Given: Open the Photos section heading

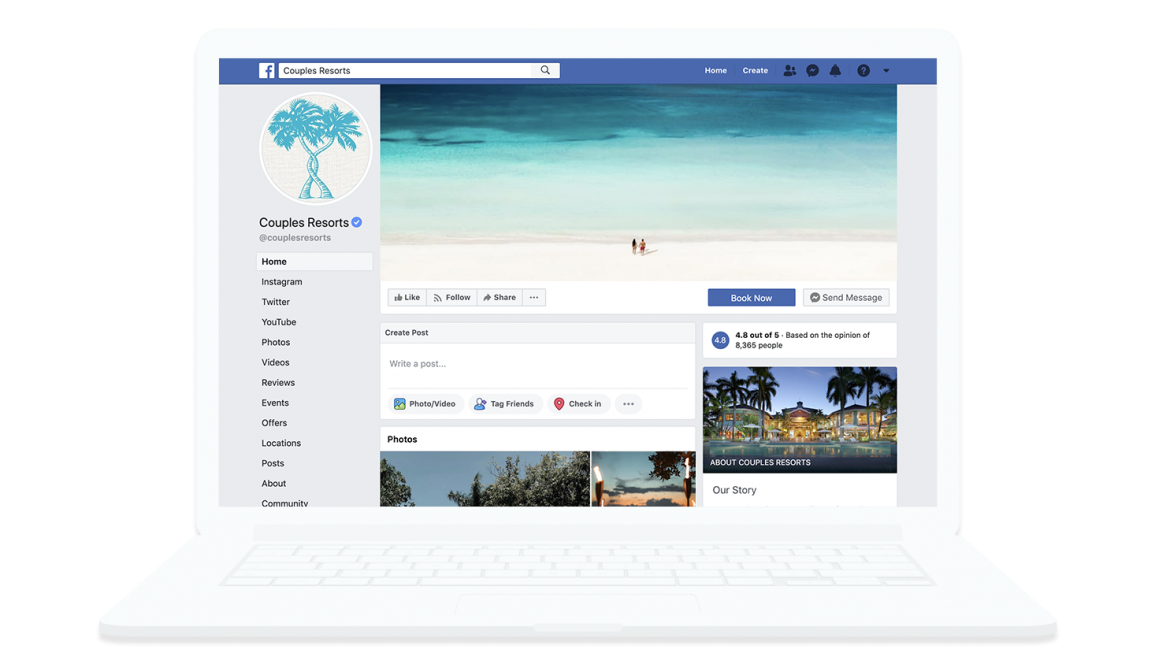Looking at the screenshot, I should 402,439.
